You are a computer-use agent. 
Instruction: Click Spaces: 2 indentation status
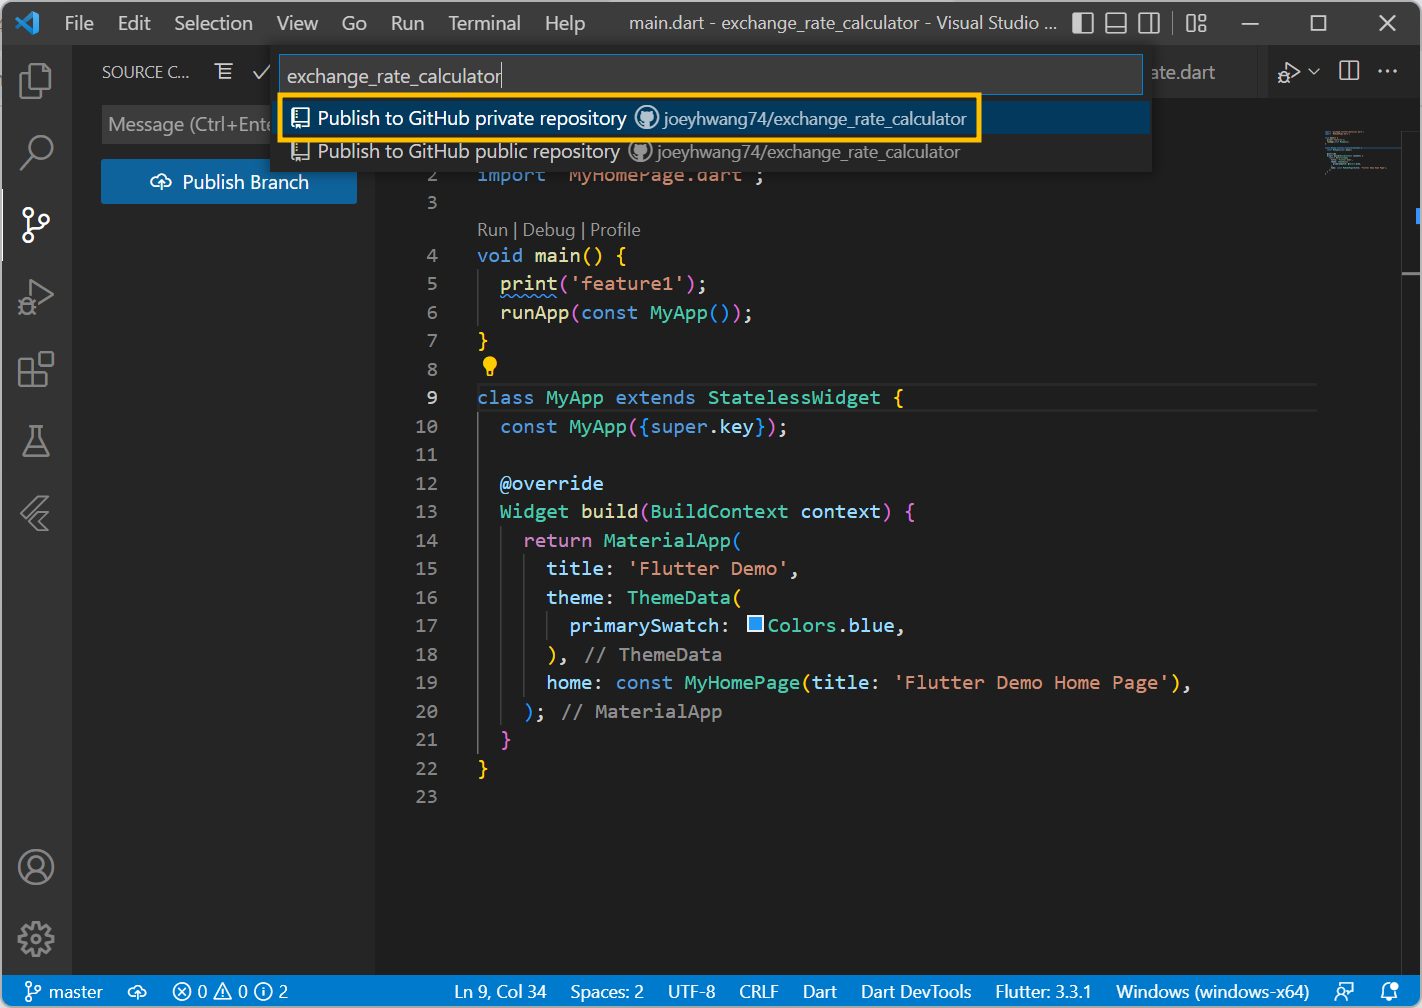tap(607, 991)
